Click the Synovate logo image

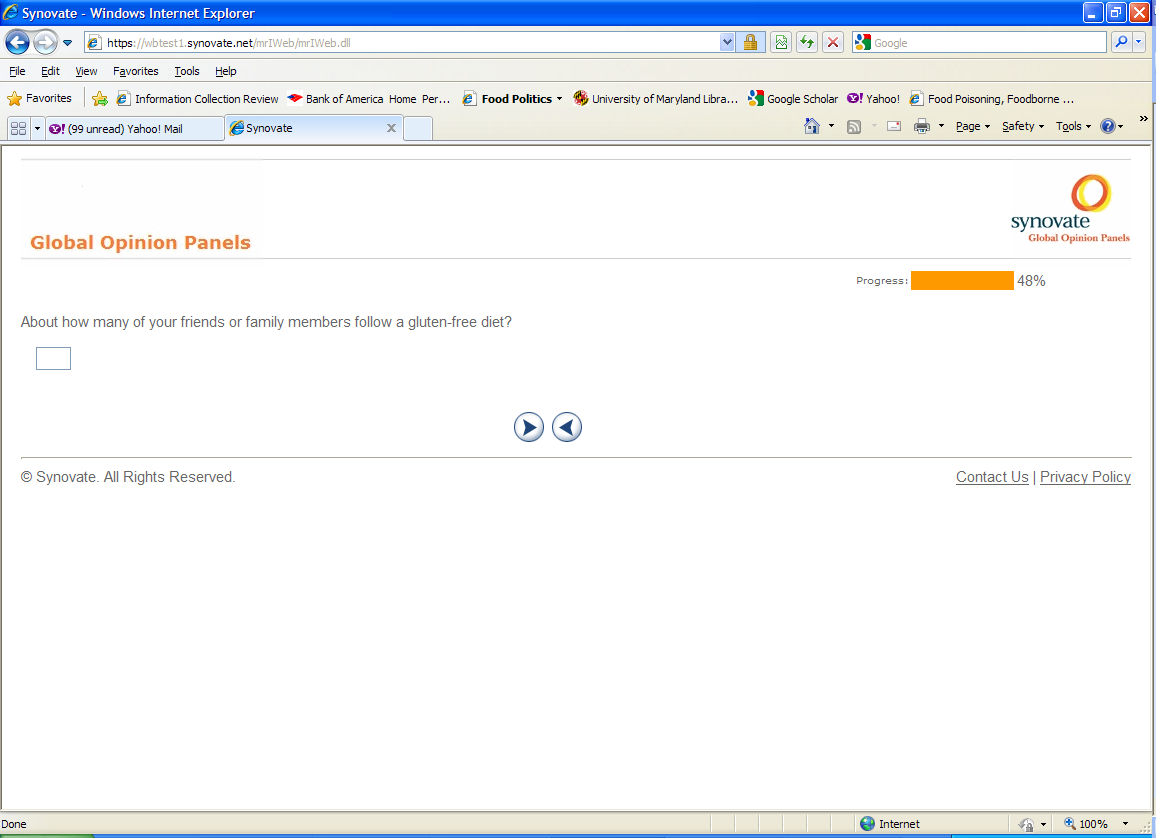pyautogui.click(x=1070, y=208)
